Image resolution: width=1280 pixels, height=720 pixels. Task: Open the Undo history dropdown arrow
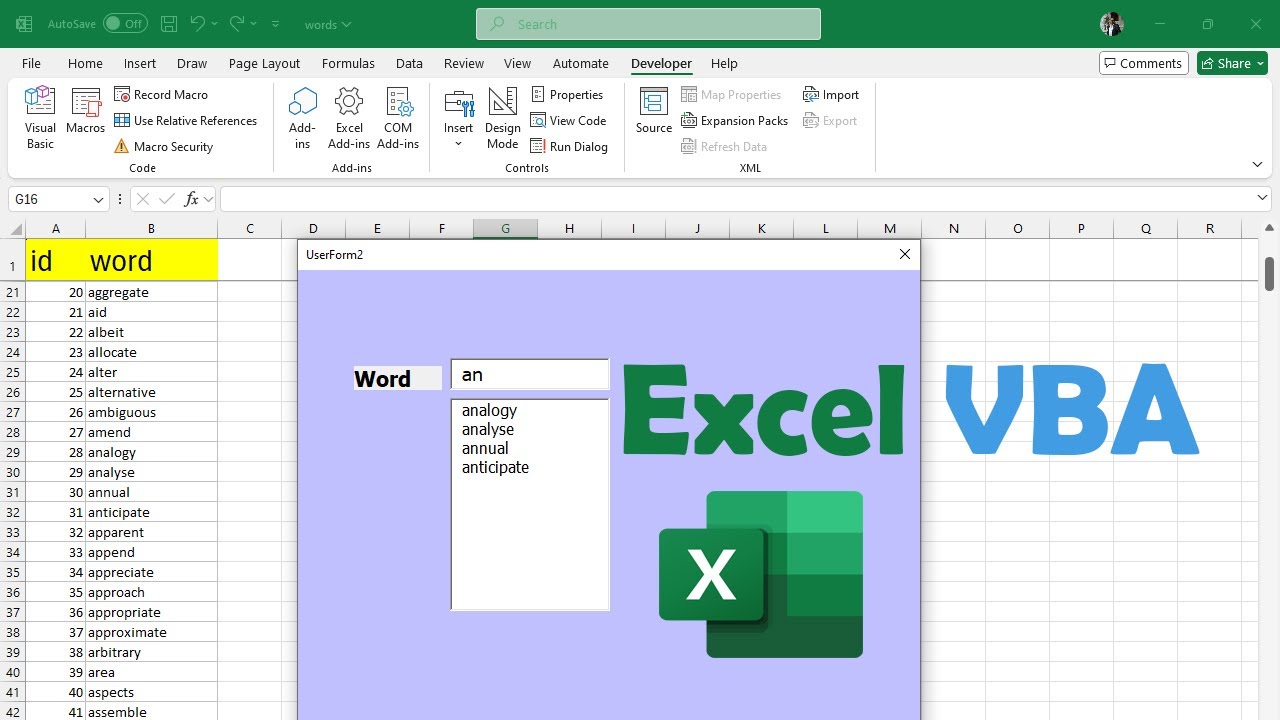(215, 23)
